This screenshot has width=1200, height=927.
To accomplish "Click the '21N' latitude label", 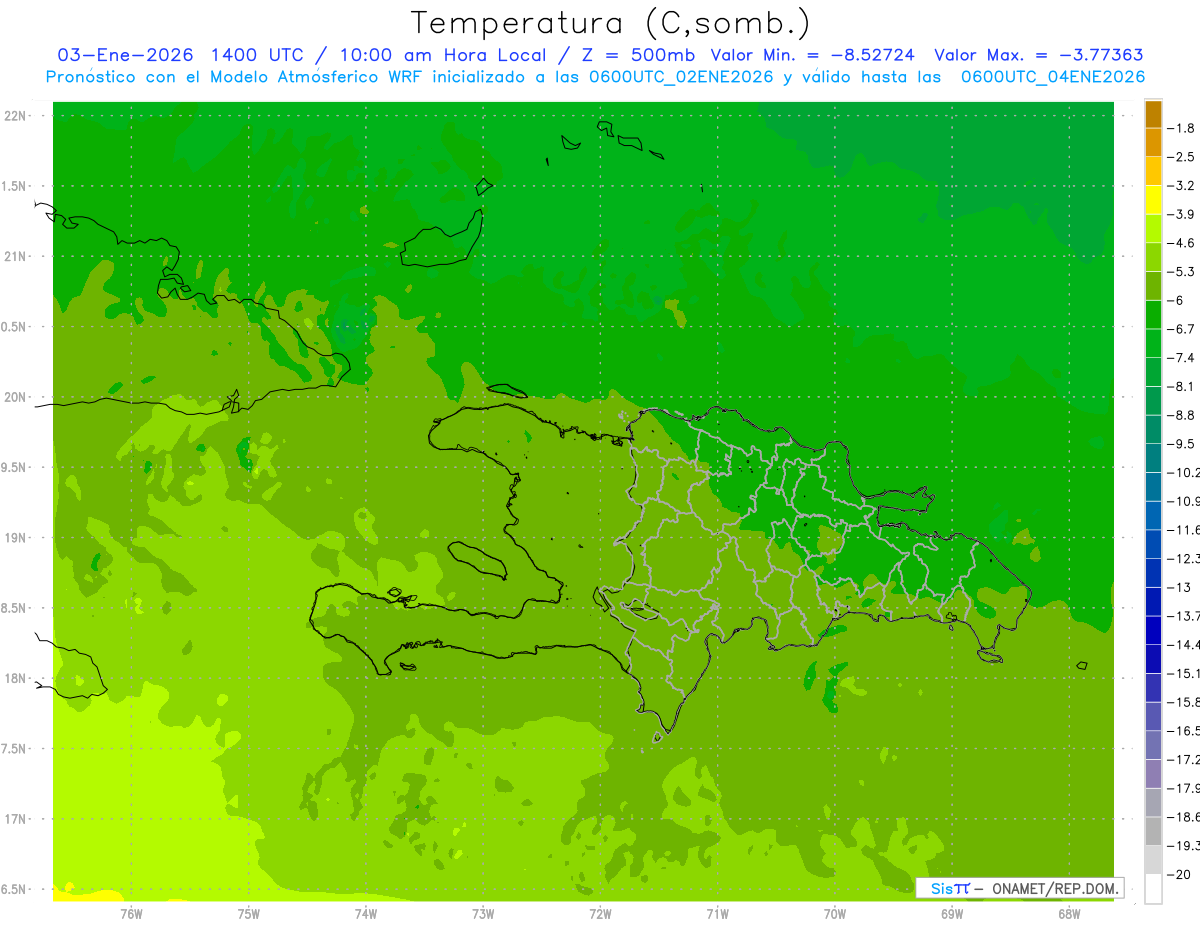I will coord(15,257).
